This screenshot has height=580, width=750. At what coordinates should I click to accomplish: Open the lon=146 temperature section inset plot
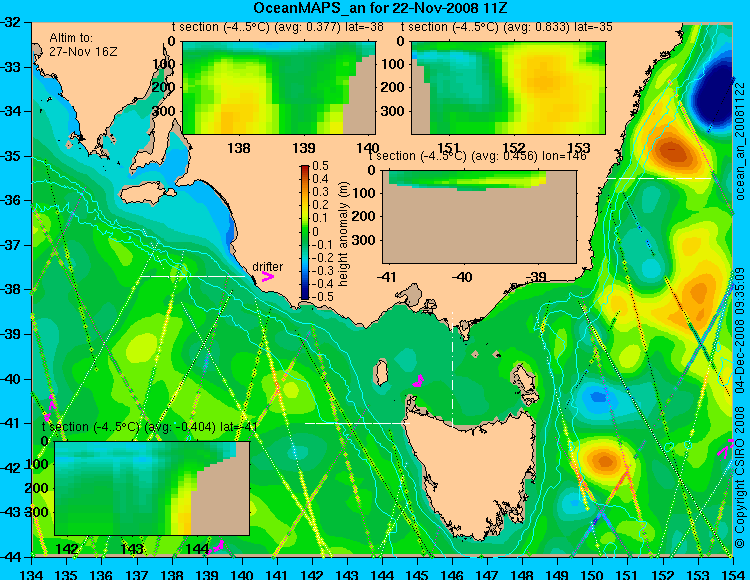click(479, 217)
